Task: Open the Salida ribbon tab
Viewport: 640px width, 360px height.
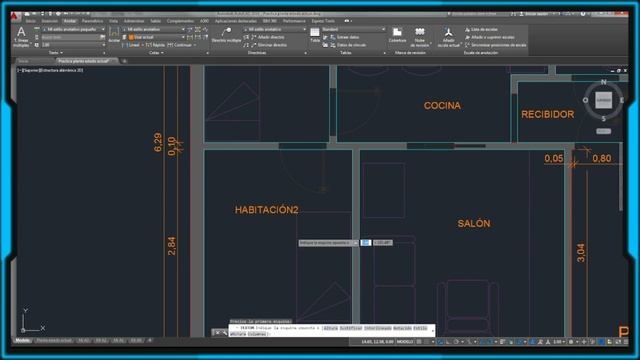Action: coord(156,21)
